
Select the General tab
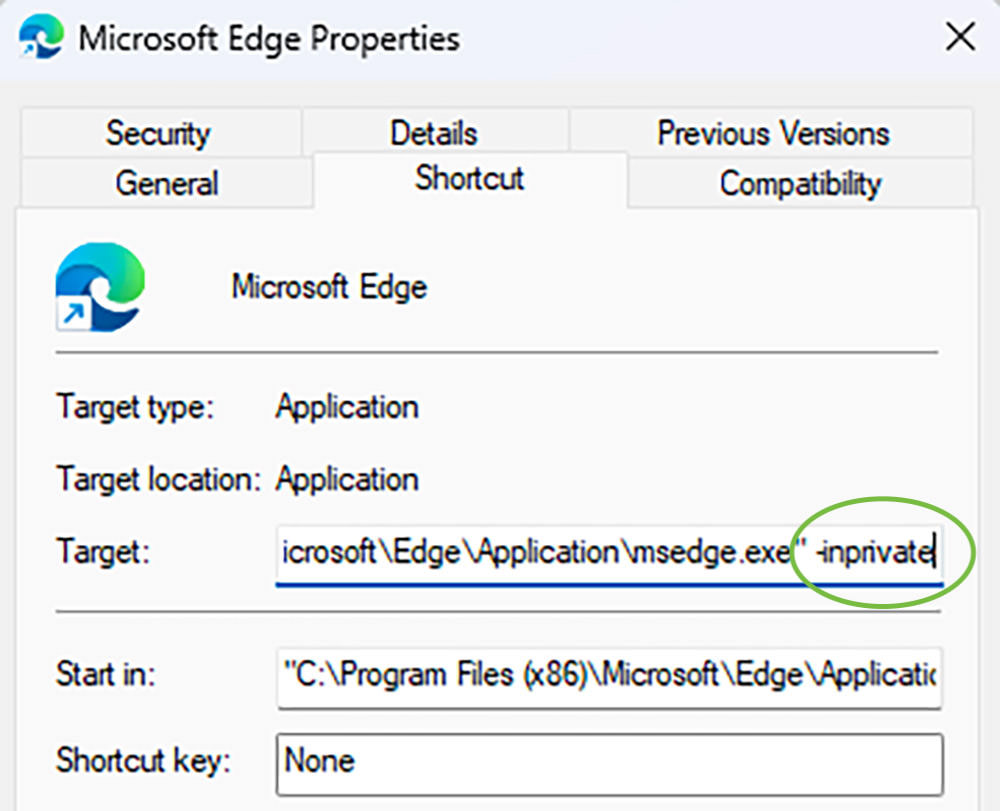pos(167,183)
